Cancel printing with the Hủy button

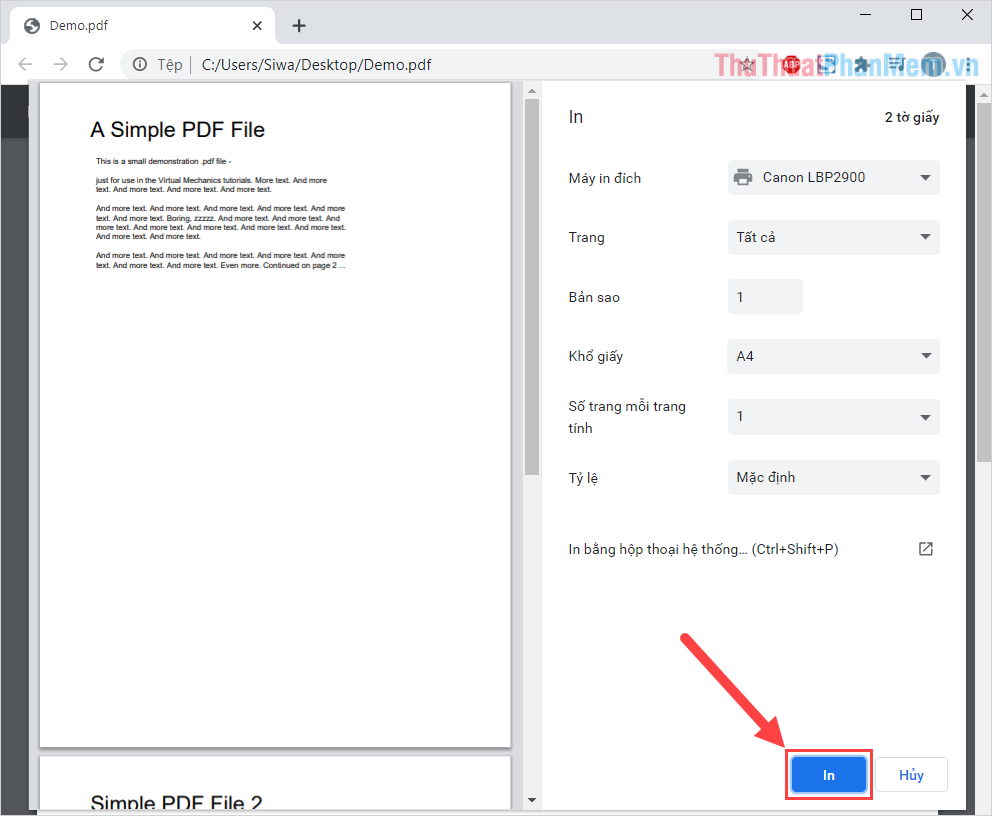(911, 774)
